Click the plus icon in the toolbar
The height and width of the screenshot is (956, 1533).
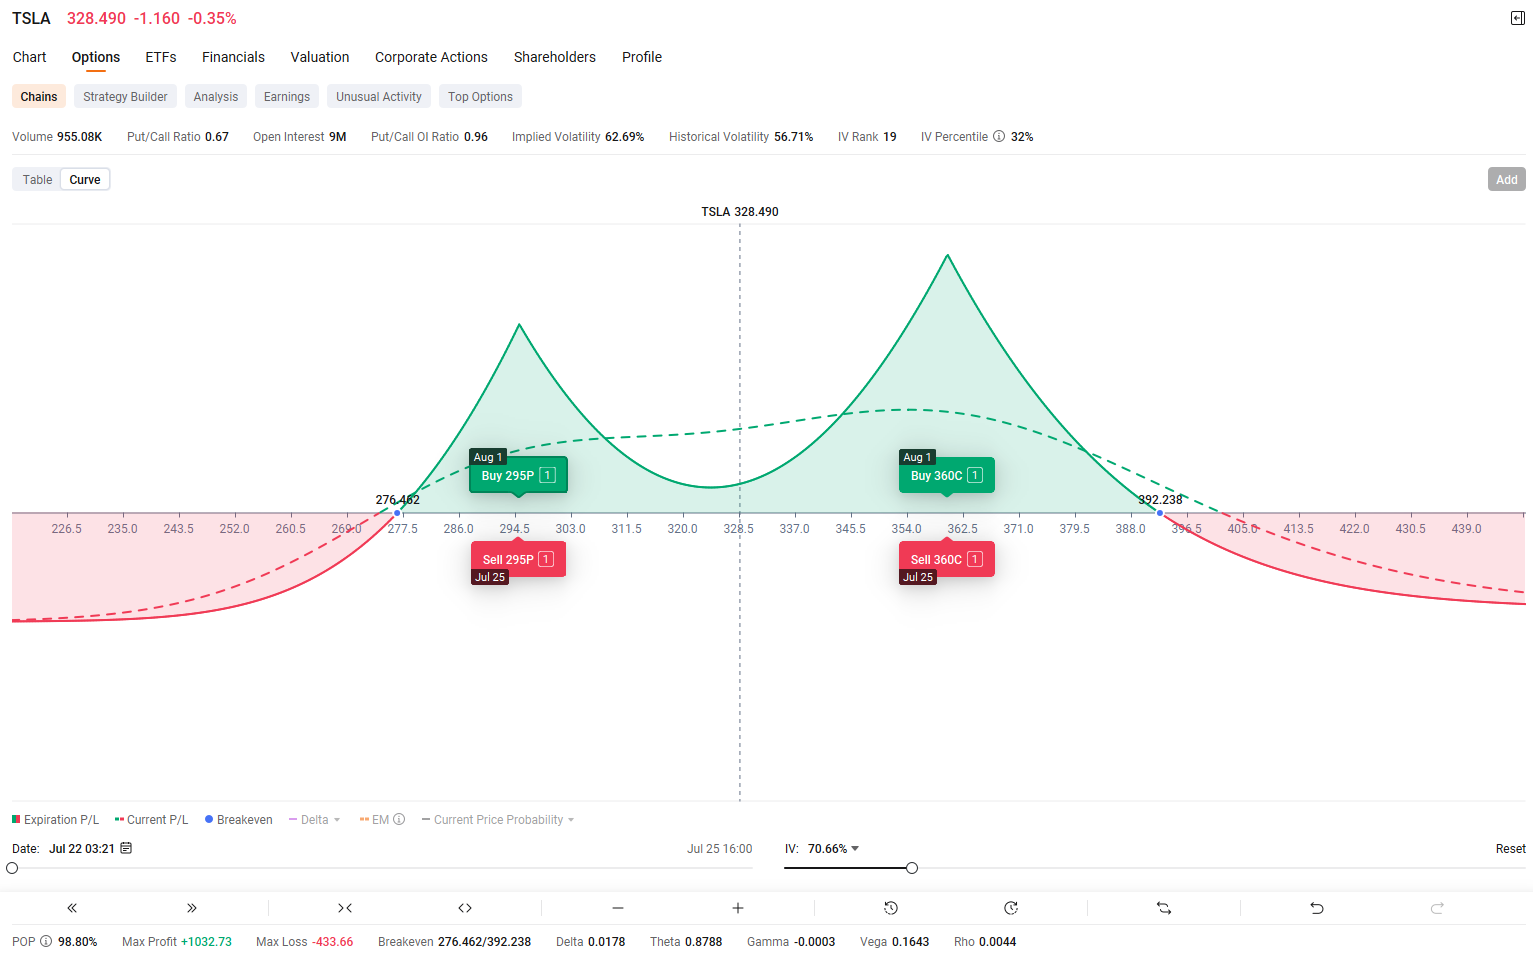738,908
